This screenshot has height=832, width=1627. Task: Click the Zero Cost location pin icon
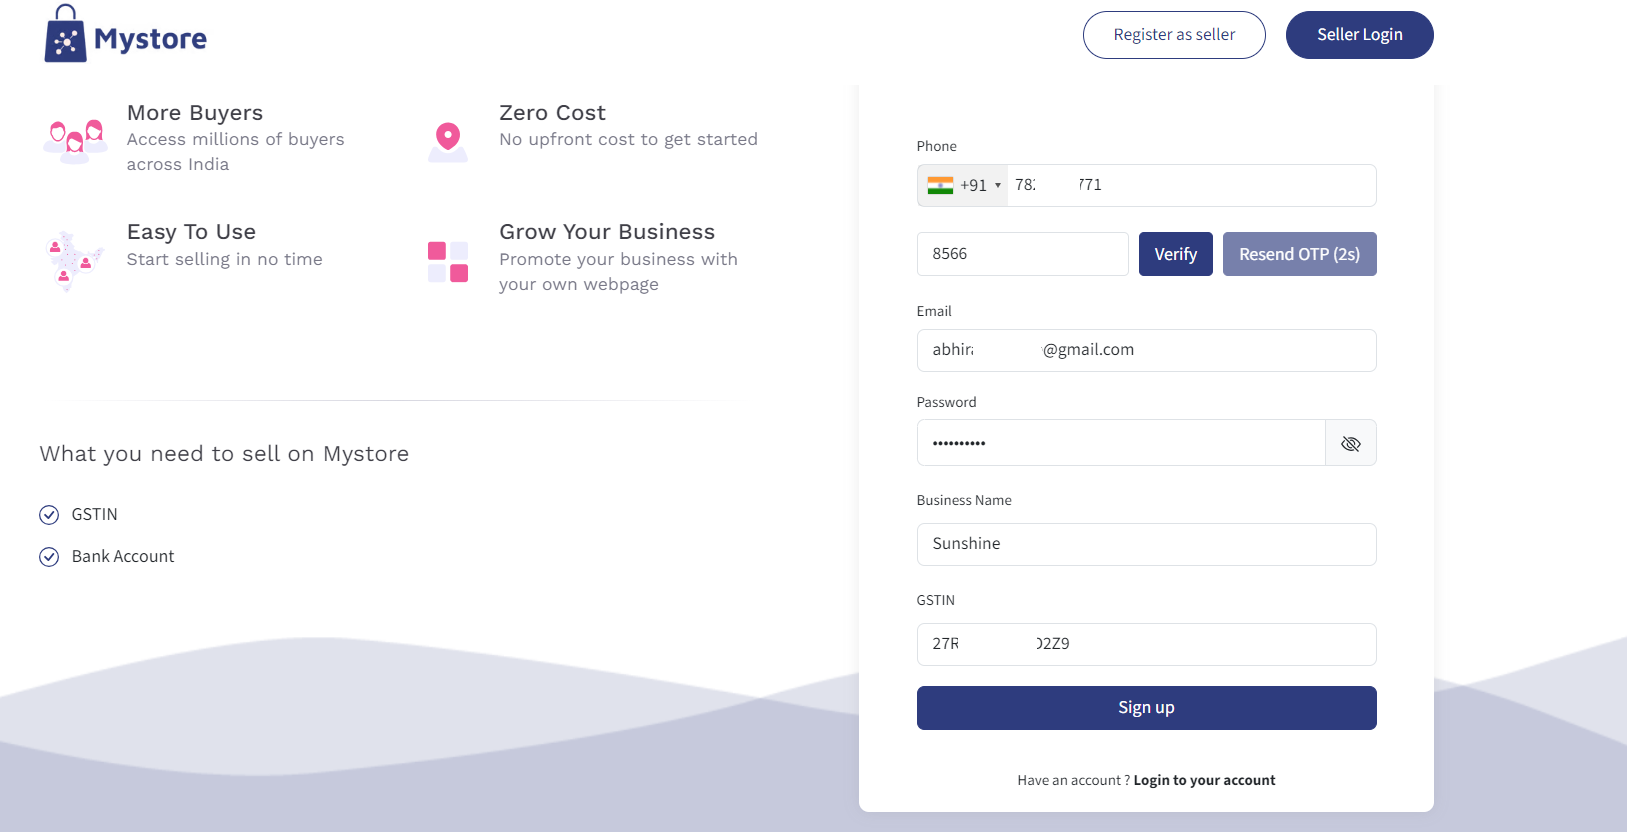448,140
